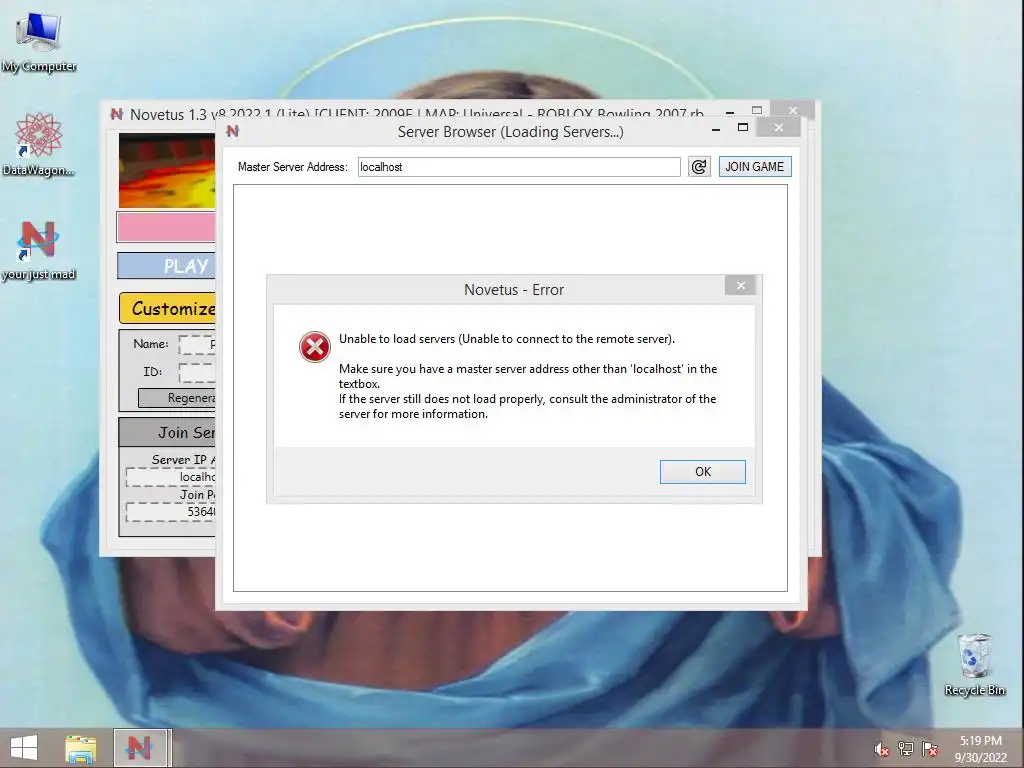Click the Server Browser window N icon
This screenshot has width=1024, height=768.
pyautogui.click(x=232, y=131)
